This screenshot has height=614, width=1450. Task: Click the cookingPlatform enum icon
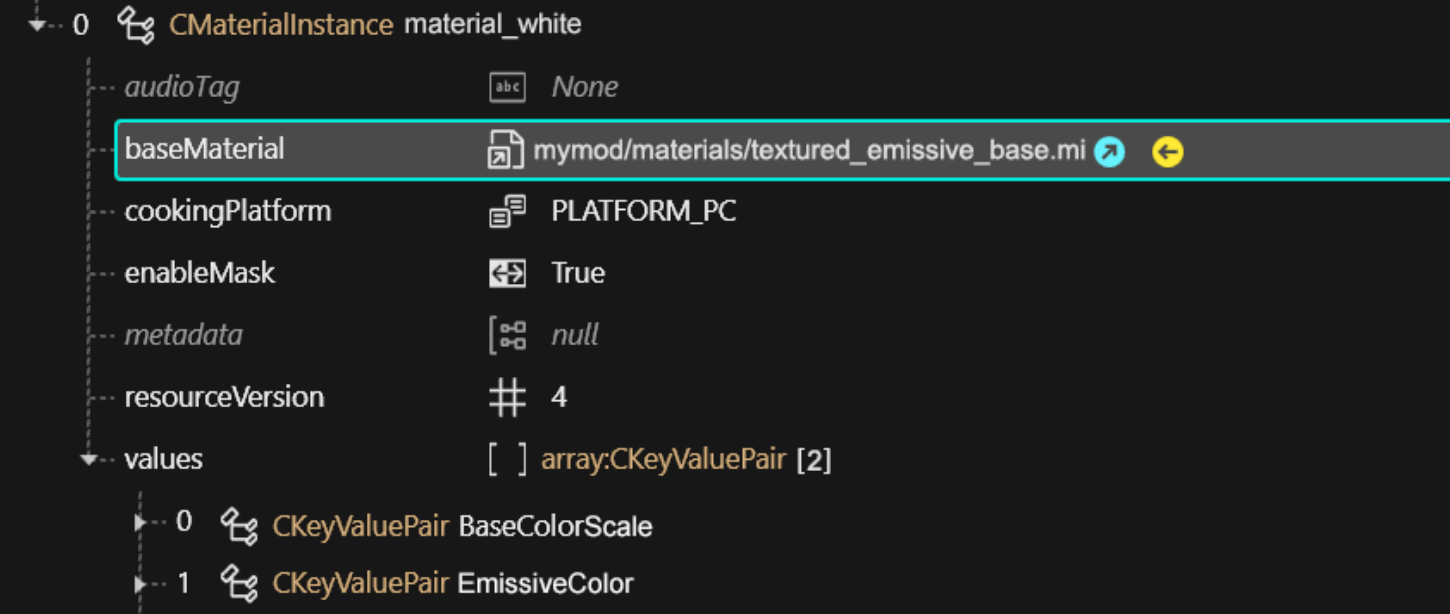click(x=507, y=212)
